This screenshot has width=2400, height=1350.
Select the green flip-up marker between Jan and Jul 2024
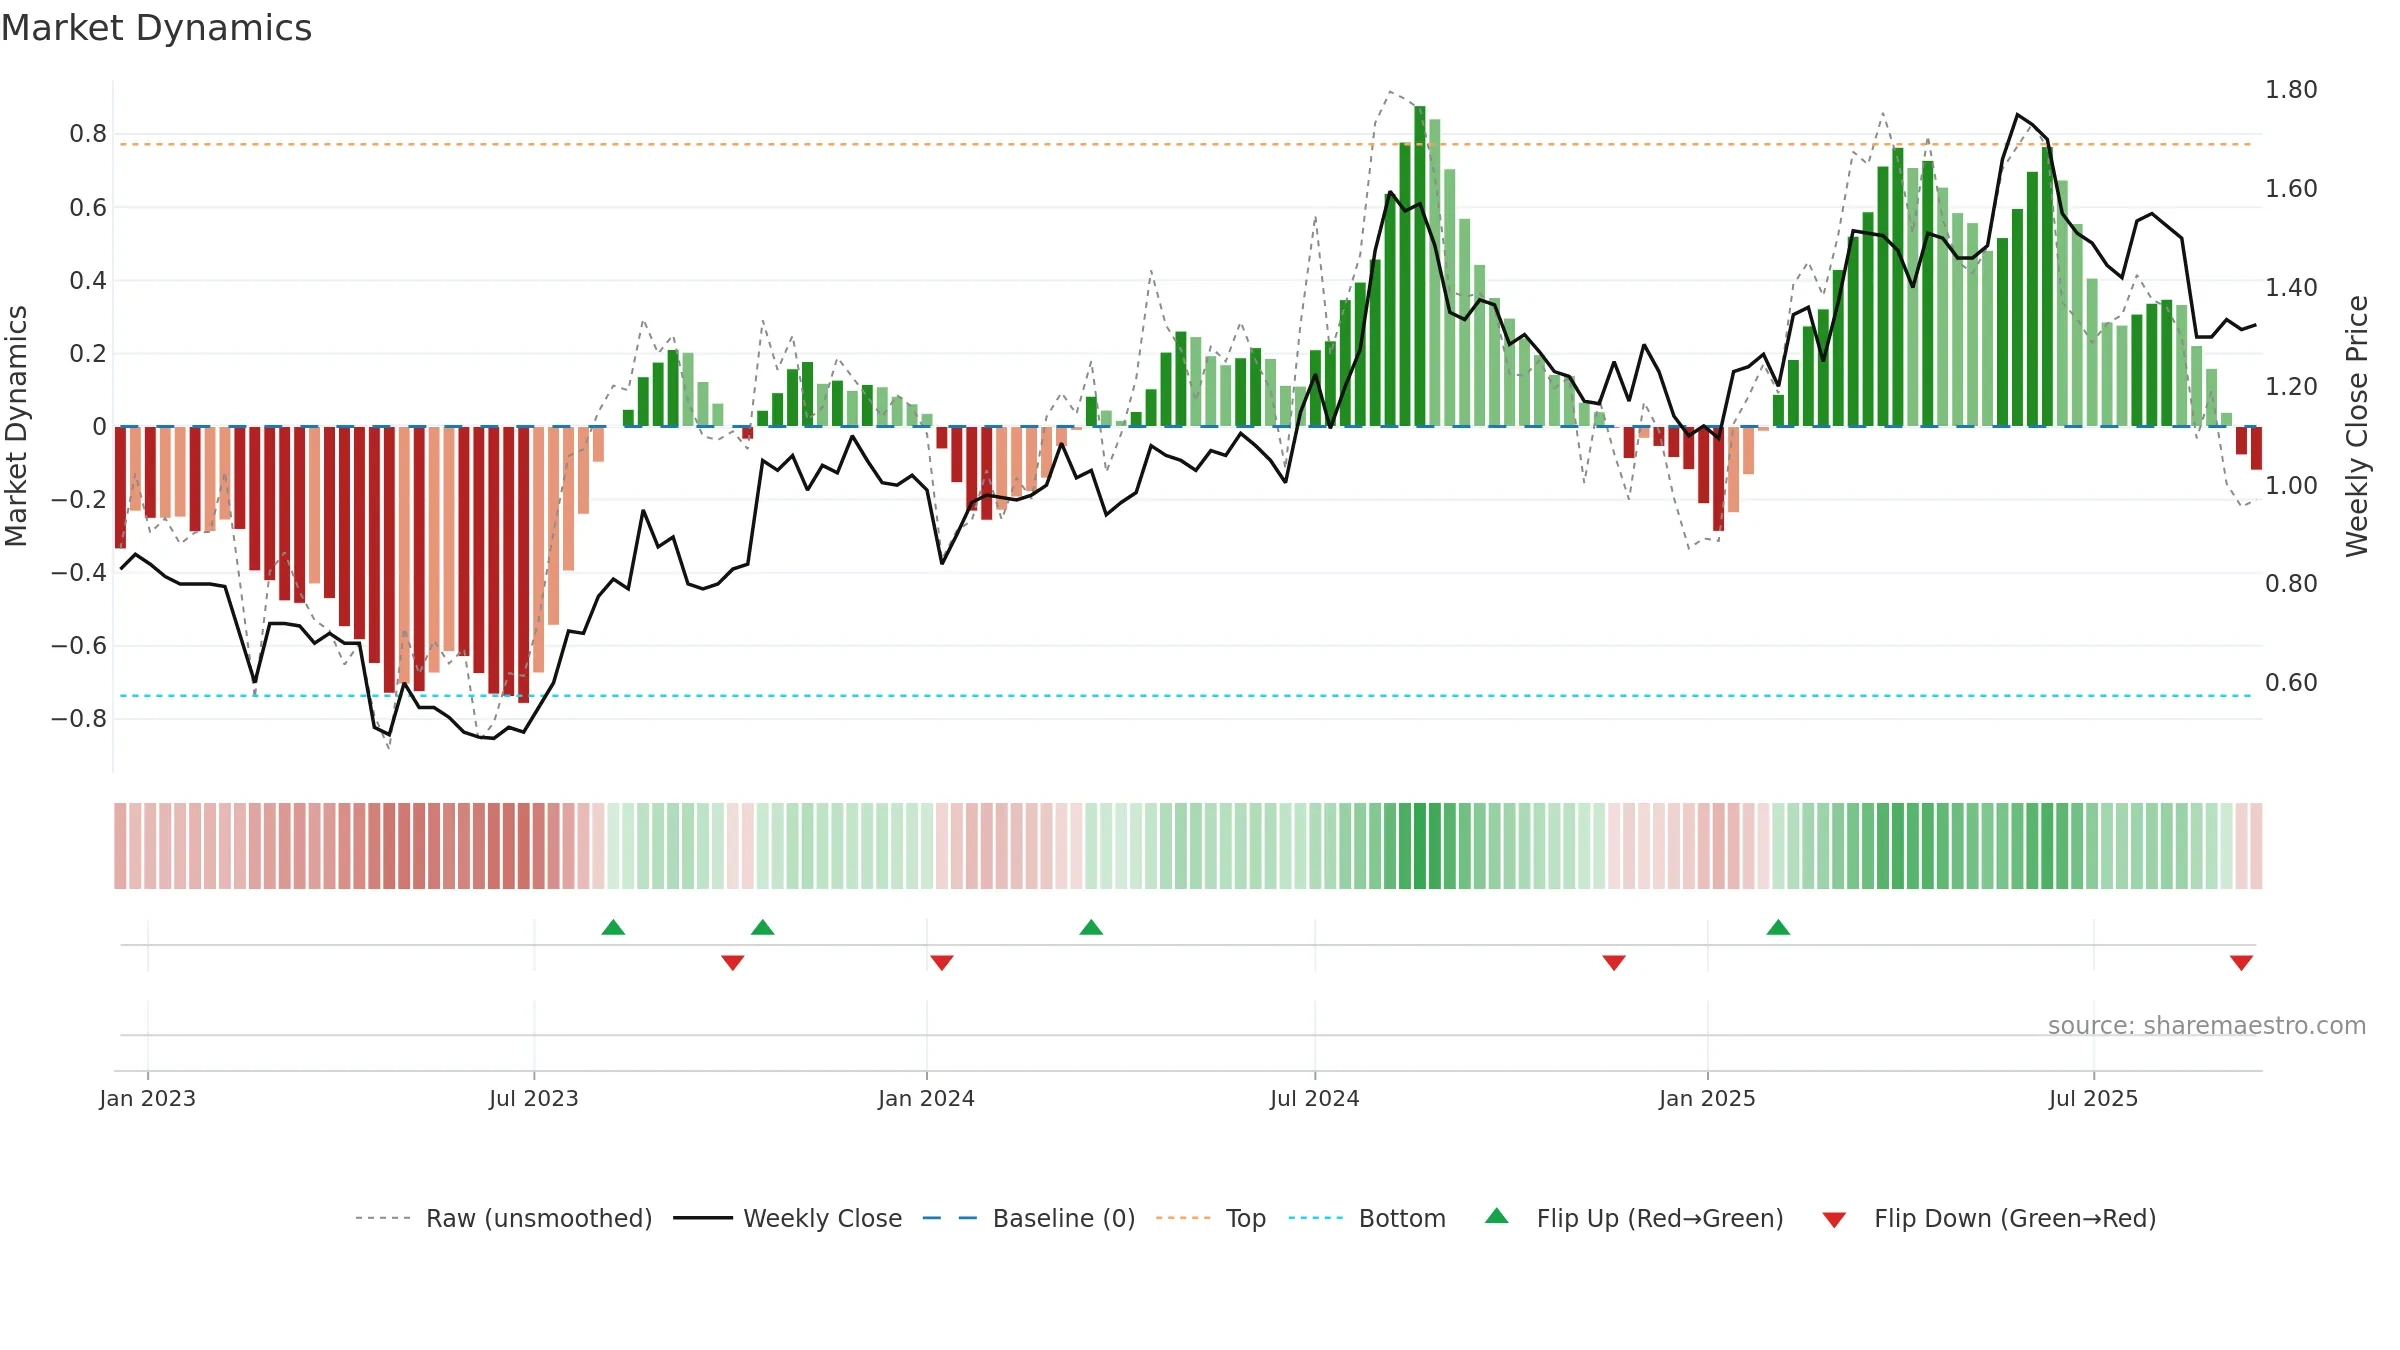coord(1091,927)
